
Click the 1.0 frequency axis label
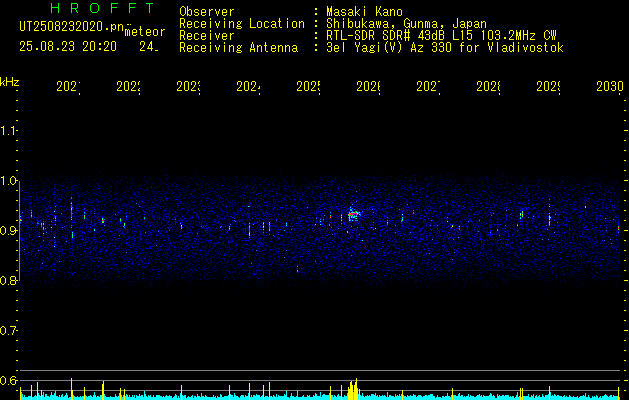9,181
